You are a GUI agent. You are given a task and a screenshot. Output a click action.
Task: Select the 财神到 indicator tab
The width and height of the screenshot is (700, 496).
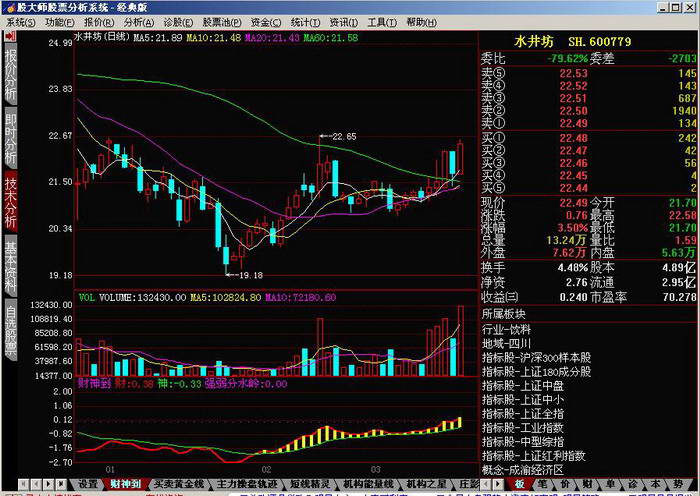pyautogui.click(x=126, y=483)
